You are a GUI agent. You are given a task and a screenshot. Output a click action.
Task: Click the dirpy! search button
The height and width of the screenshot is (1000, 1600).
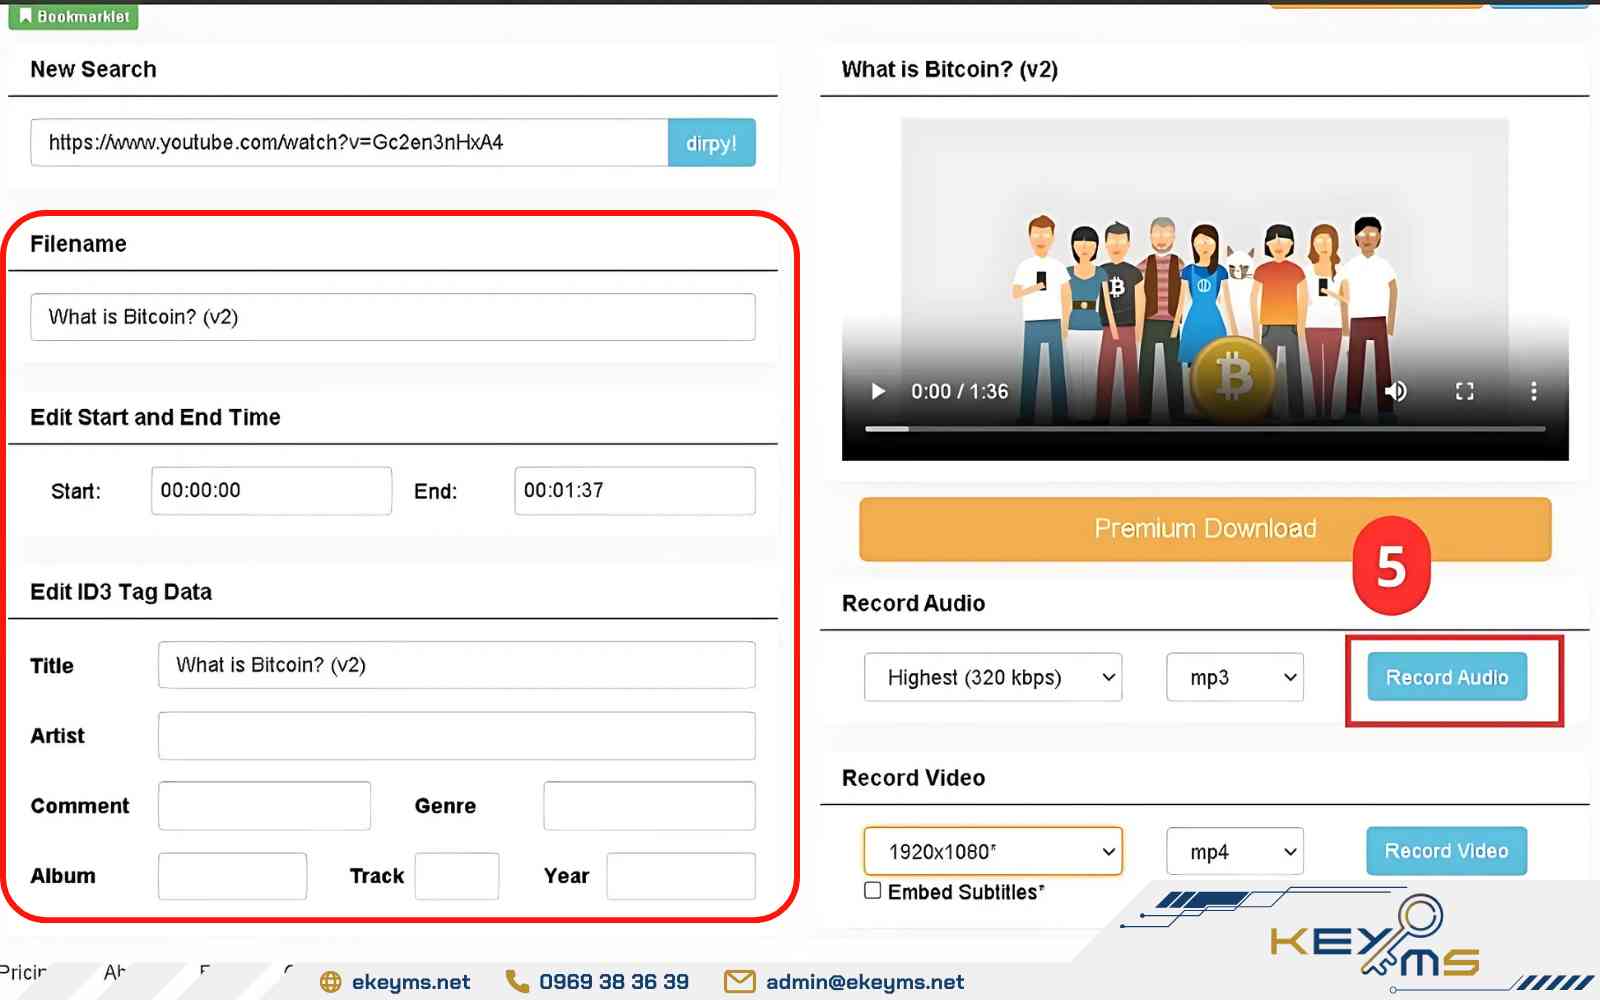click(x=711, y=143)
